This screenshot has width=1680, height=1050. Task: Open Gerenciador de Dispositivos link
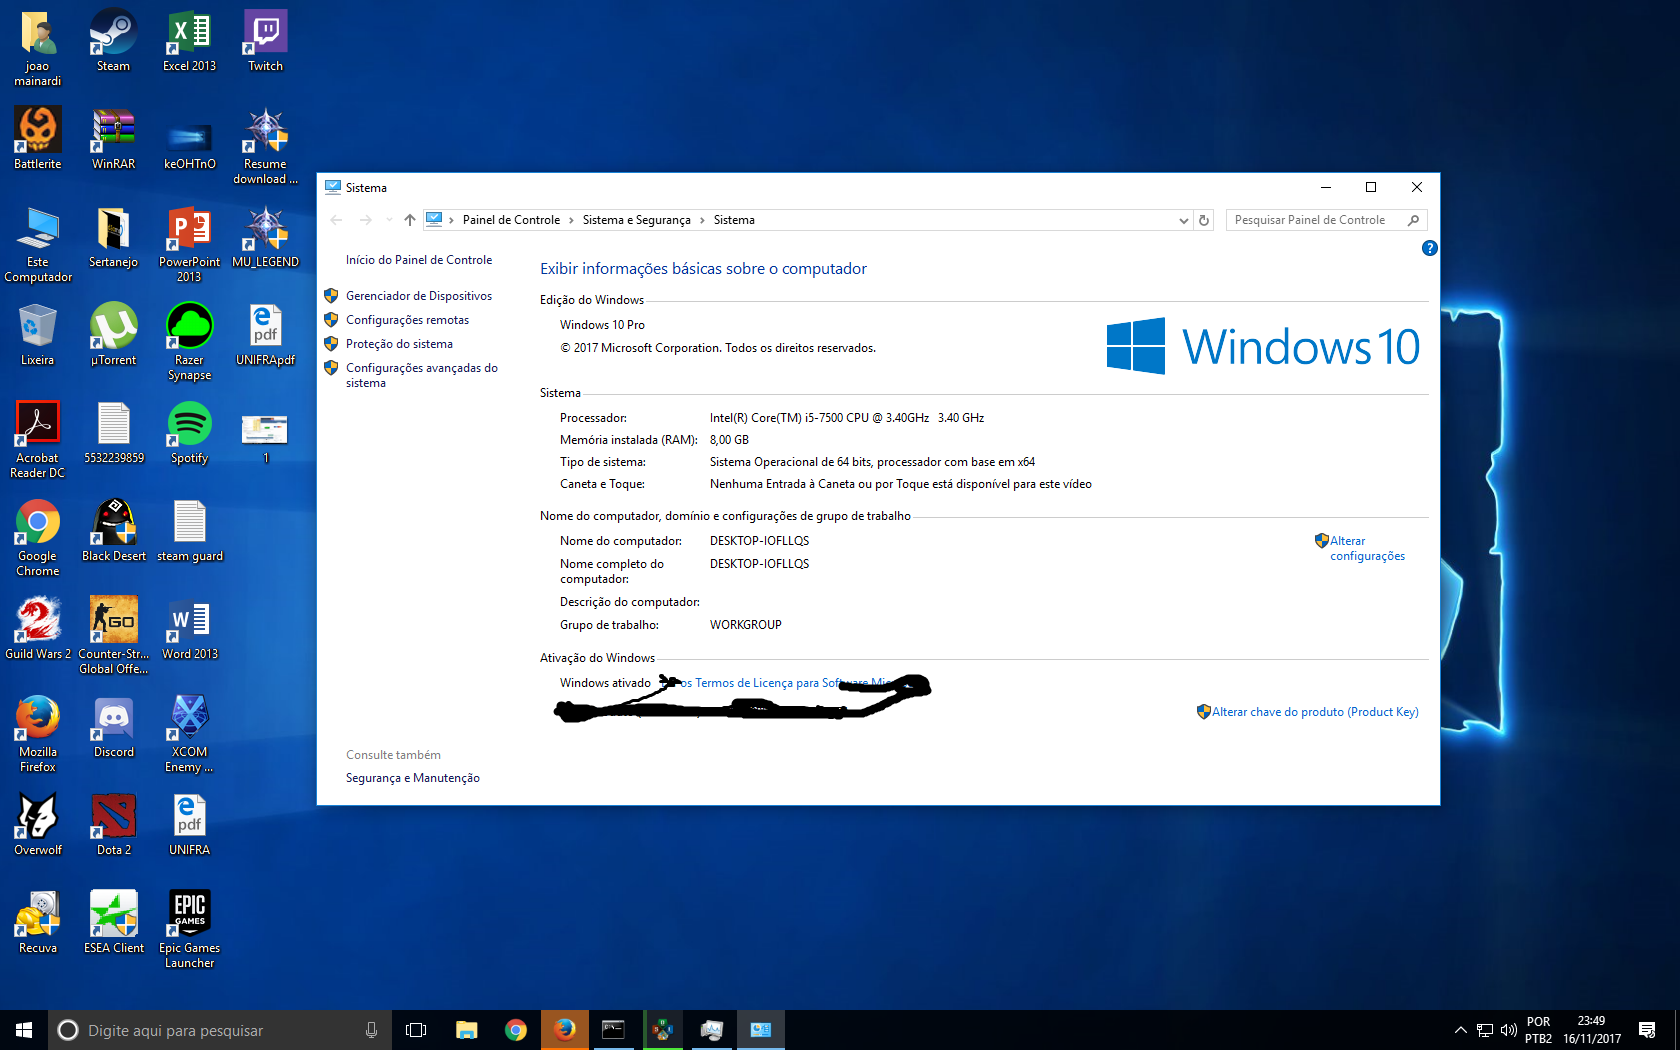[x=418, y=296]
